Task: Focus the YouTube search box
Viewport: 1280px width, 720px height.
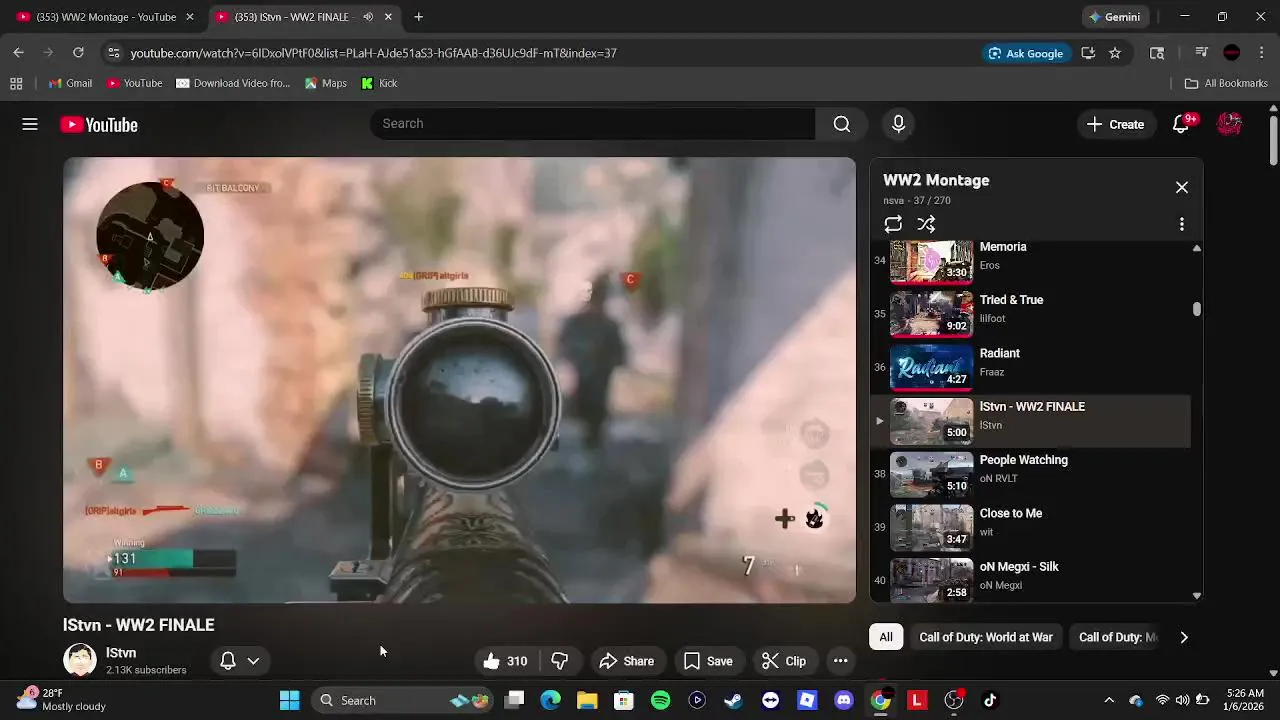Action: [592, 124]
